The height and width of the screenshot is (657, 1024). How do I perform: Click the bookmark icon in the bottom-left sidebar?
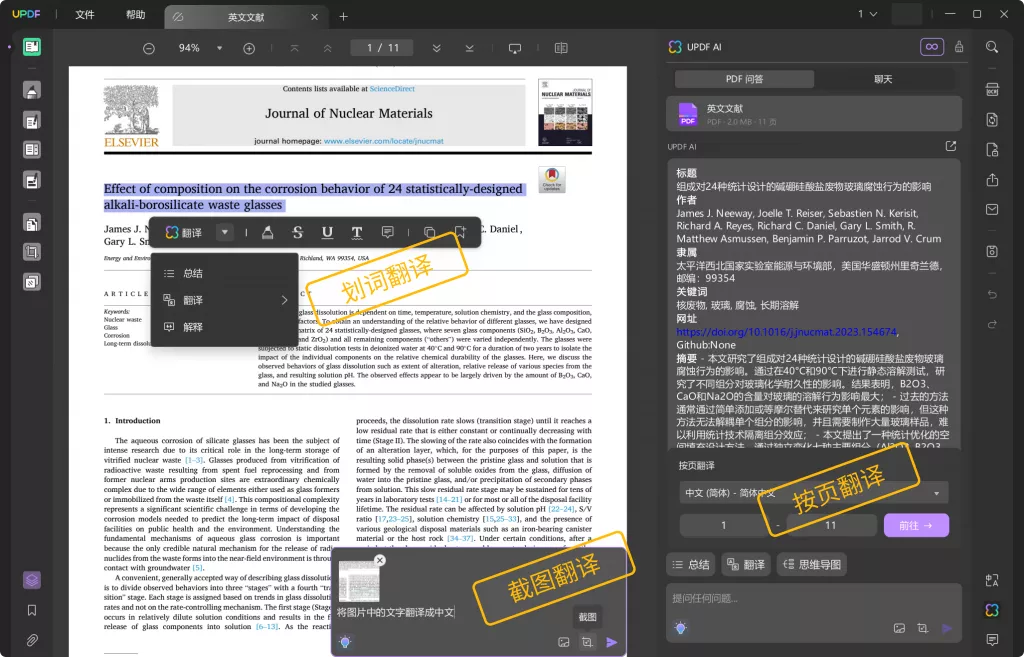(x=31, y=610)
